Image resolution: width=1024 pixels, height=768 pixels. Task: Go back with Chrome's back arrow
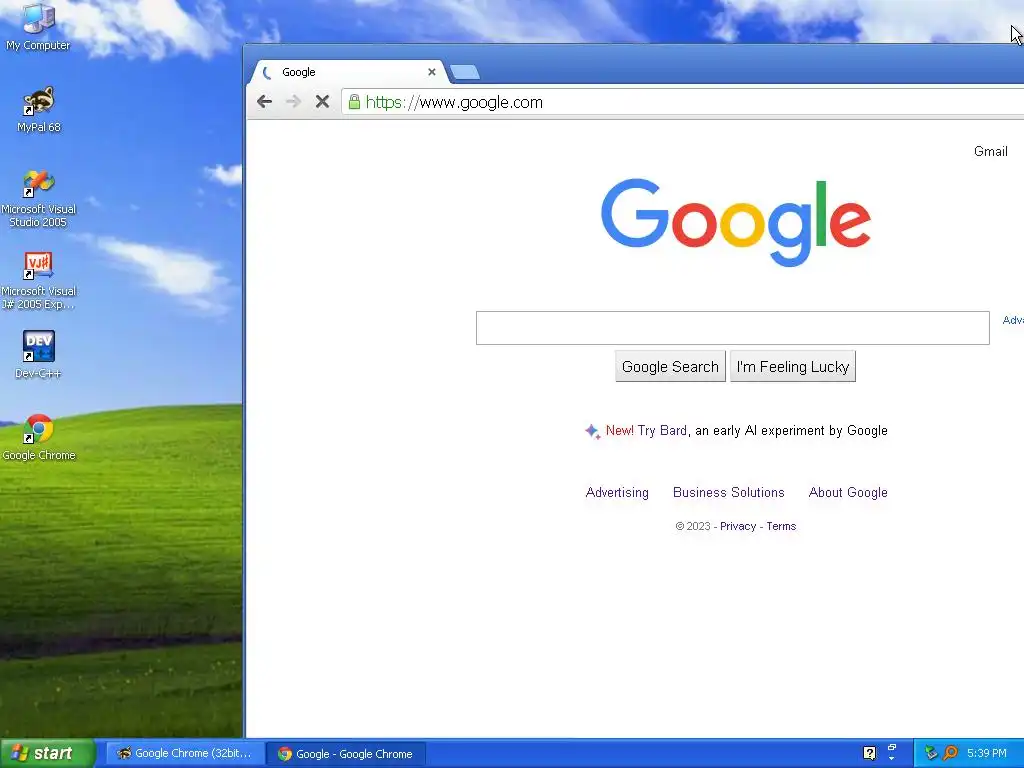264,102
